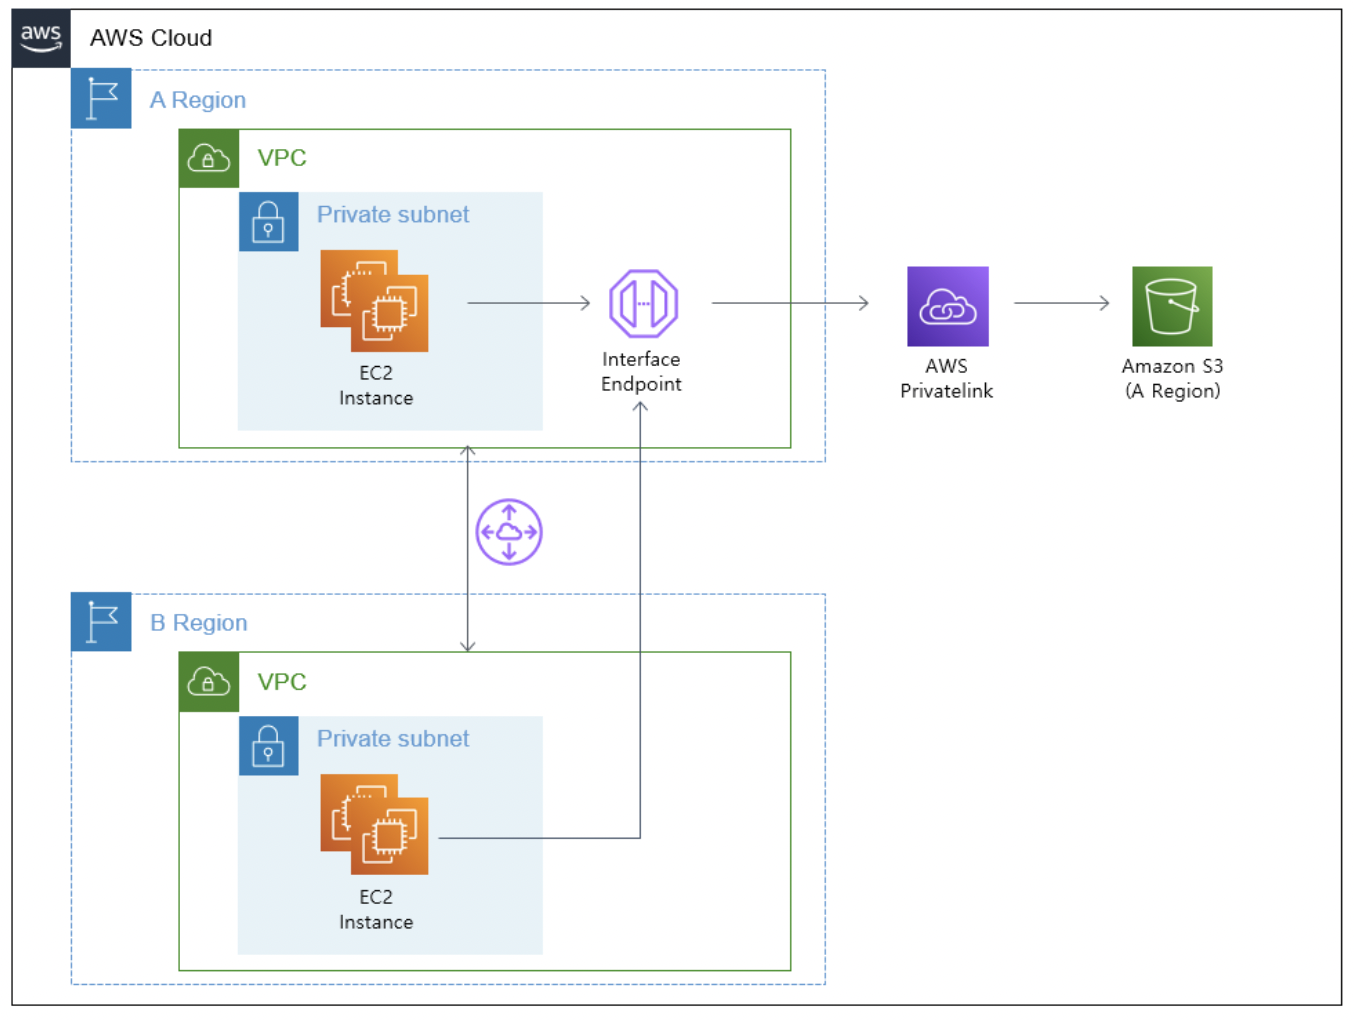
Task: Click 'EC2 Instance' caption in B Region
Action: click(x=376, y=909)
